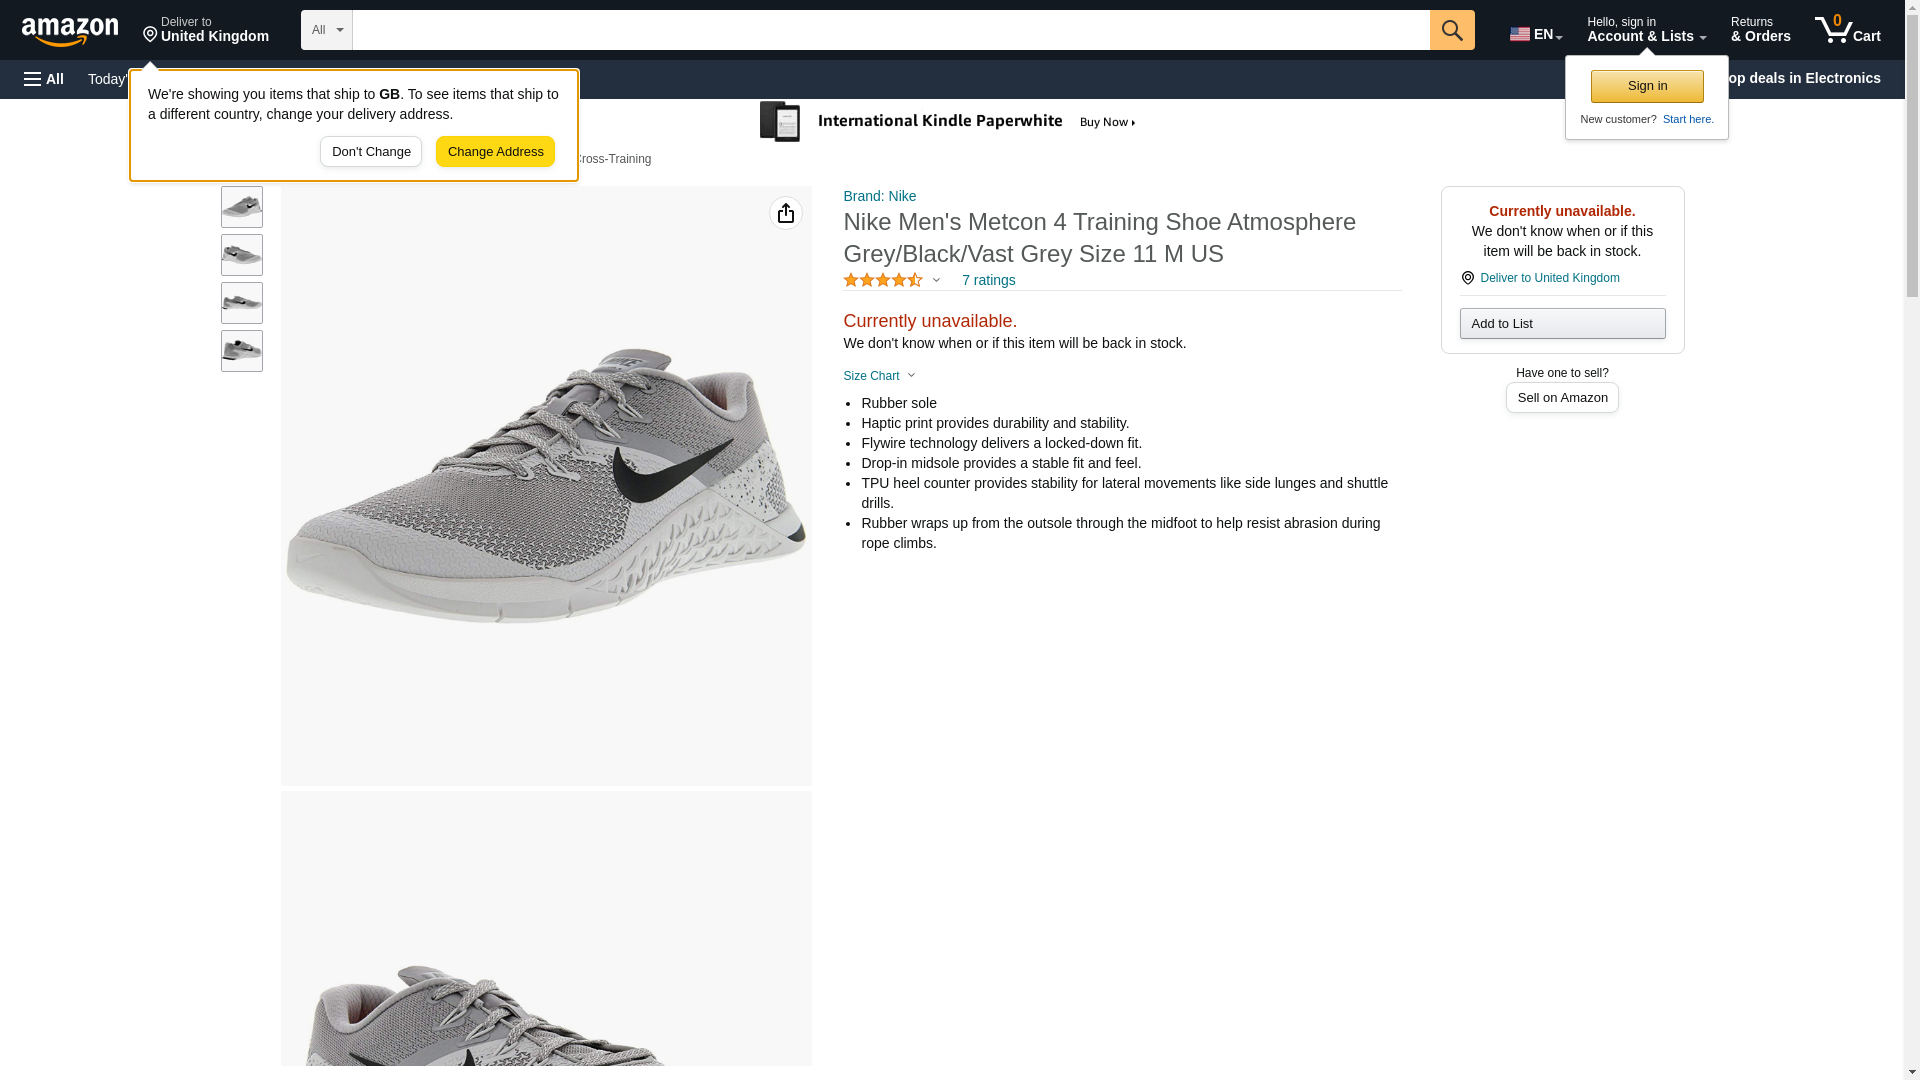Click the search magnifier button
This screenshot has width=1920, height=1080.
tap(1451, 30)
